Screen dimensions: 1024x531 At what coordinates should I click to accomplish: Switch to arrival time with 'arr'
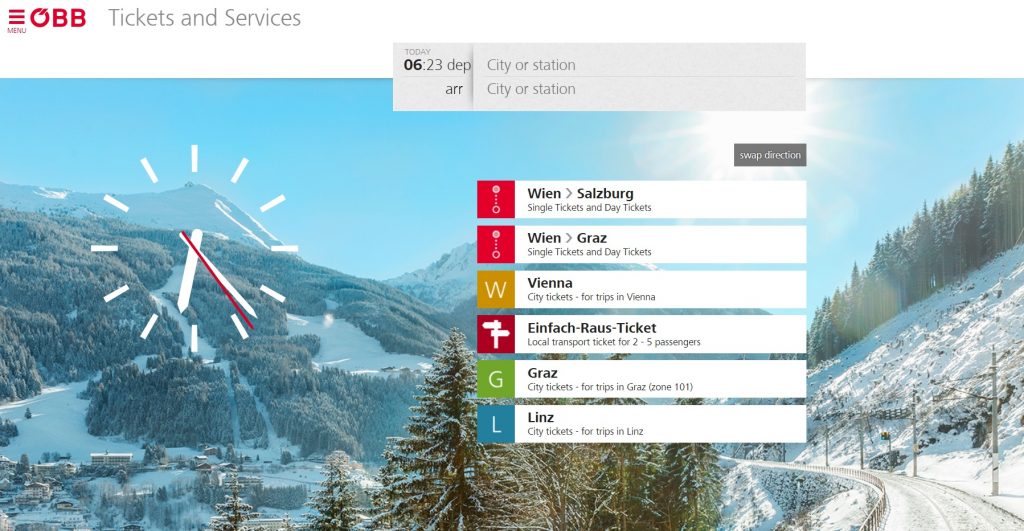(454, 89)
